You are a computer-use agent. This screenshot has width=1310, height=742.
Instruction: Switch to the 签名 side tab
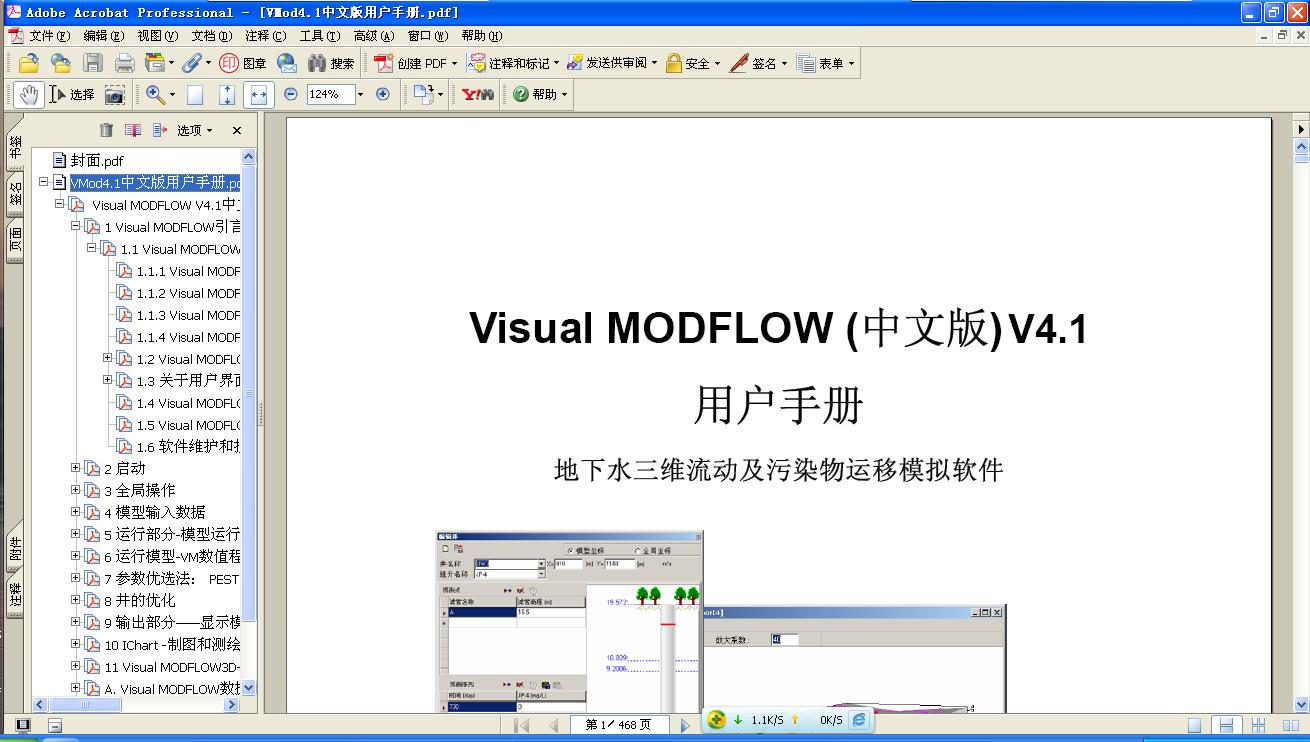click(x=15, y=194)
